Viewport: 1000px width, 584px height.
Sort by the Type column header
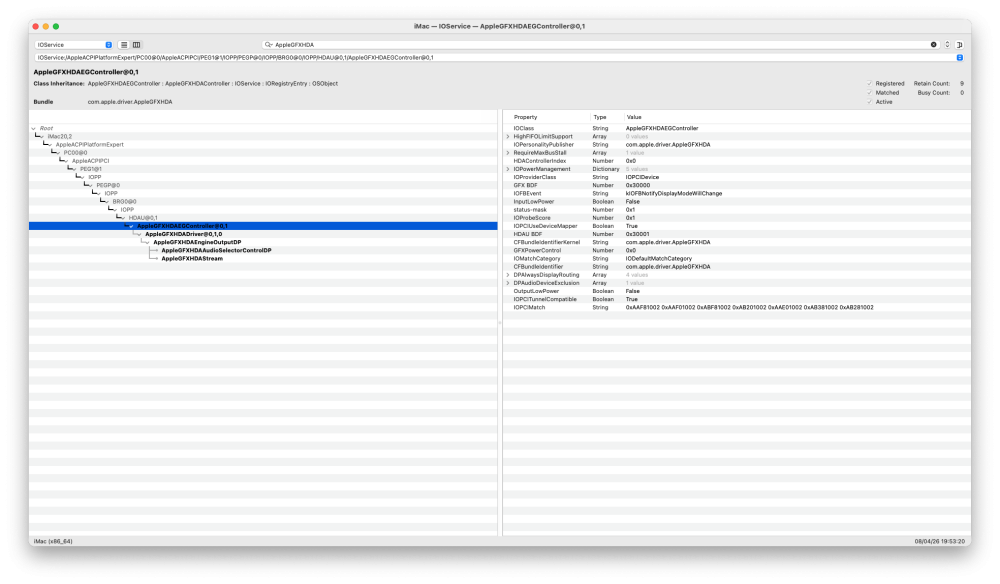(607, 117)
